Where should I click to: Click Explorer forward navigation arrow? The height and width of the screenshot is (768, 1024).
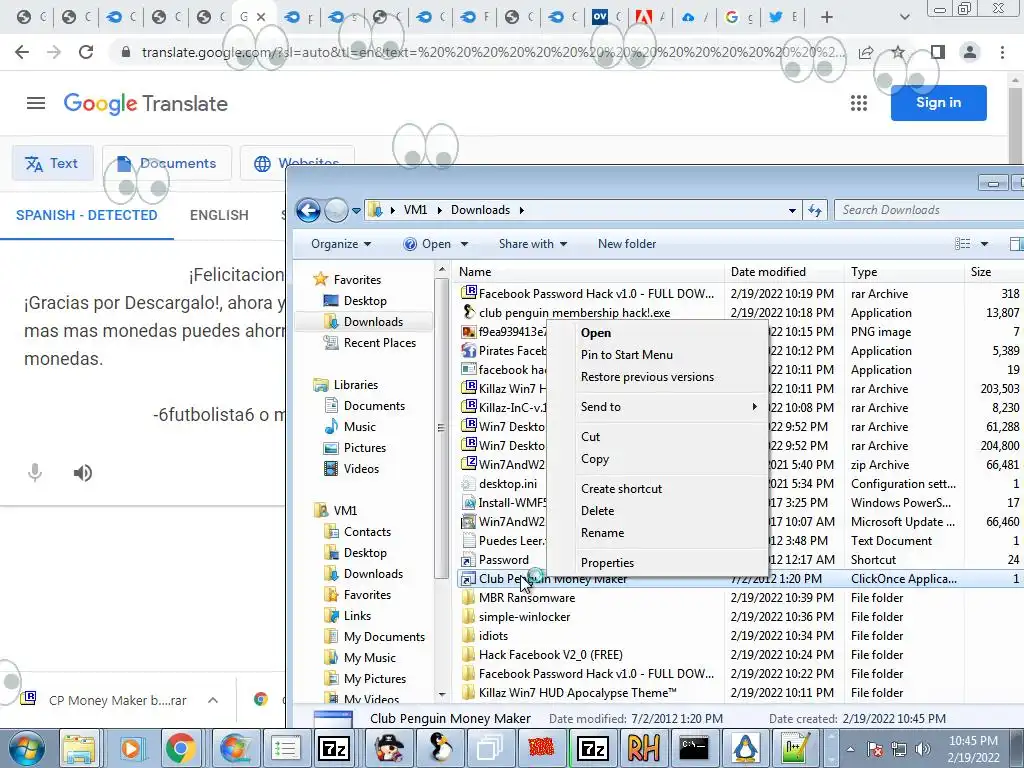tap(336, 210)
